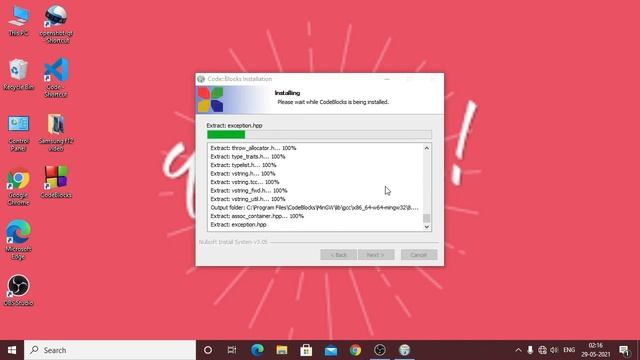
Task: Open Microsoft Edge from the taskbar
Action: 257,350
